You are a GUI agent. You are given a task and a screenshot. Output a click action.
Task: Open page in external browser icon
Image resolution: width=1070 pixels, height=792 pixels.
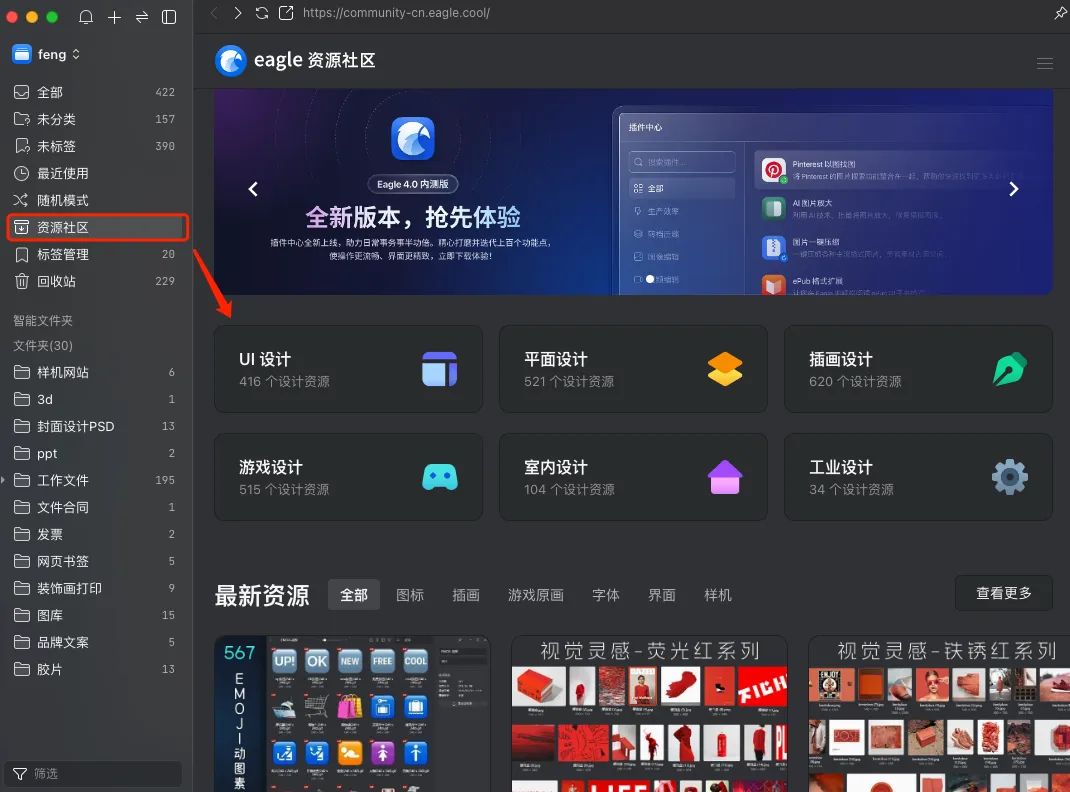pos(287,13)
